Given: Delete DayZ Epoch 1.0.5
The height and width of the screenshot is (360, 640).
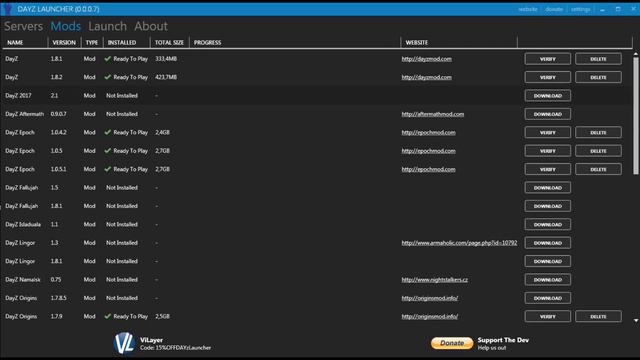Looking at the screenshot, I should [598, 151].
